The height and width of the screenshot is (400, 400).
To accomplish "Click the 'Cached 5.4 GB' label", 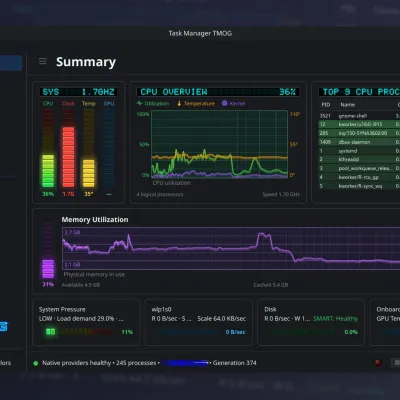I will (x=271, y=285).
